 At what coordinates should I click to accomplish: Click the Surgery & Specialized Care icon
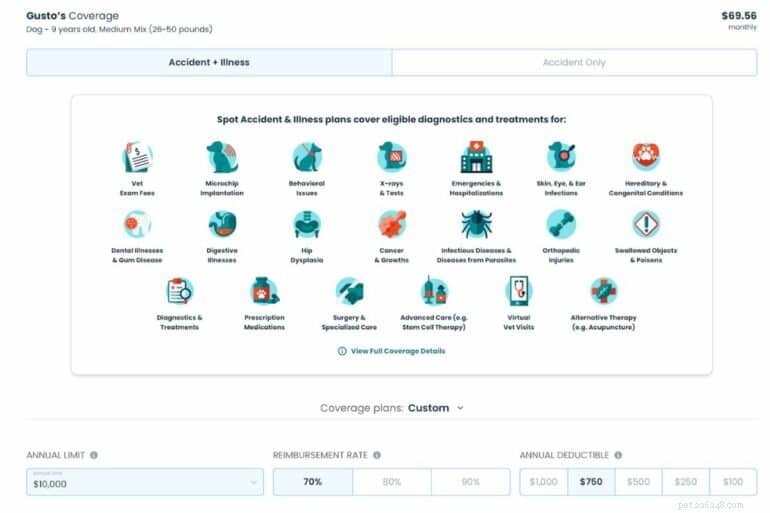(x=350, y=291)
